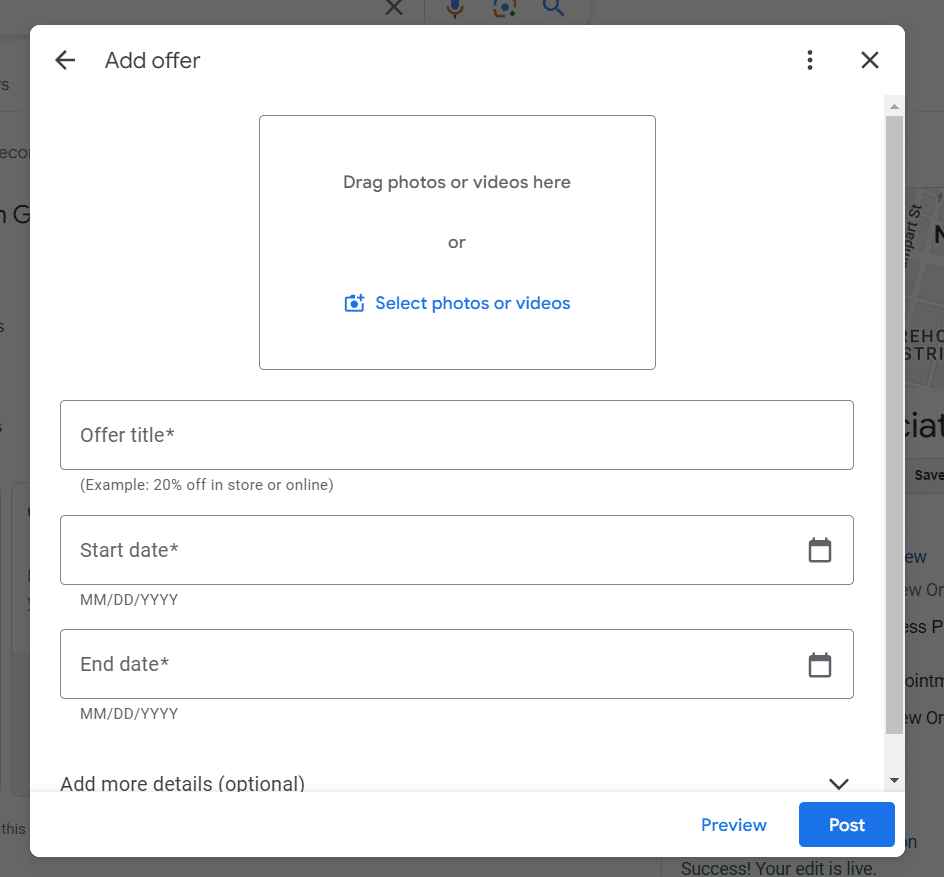Screen dimensions: 944x877
Task: Click the 'Drag photos or videos here' text
Action: point(457,182)
